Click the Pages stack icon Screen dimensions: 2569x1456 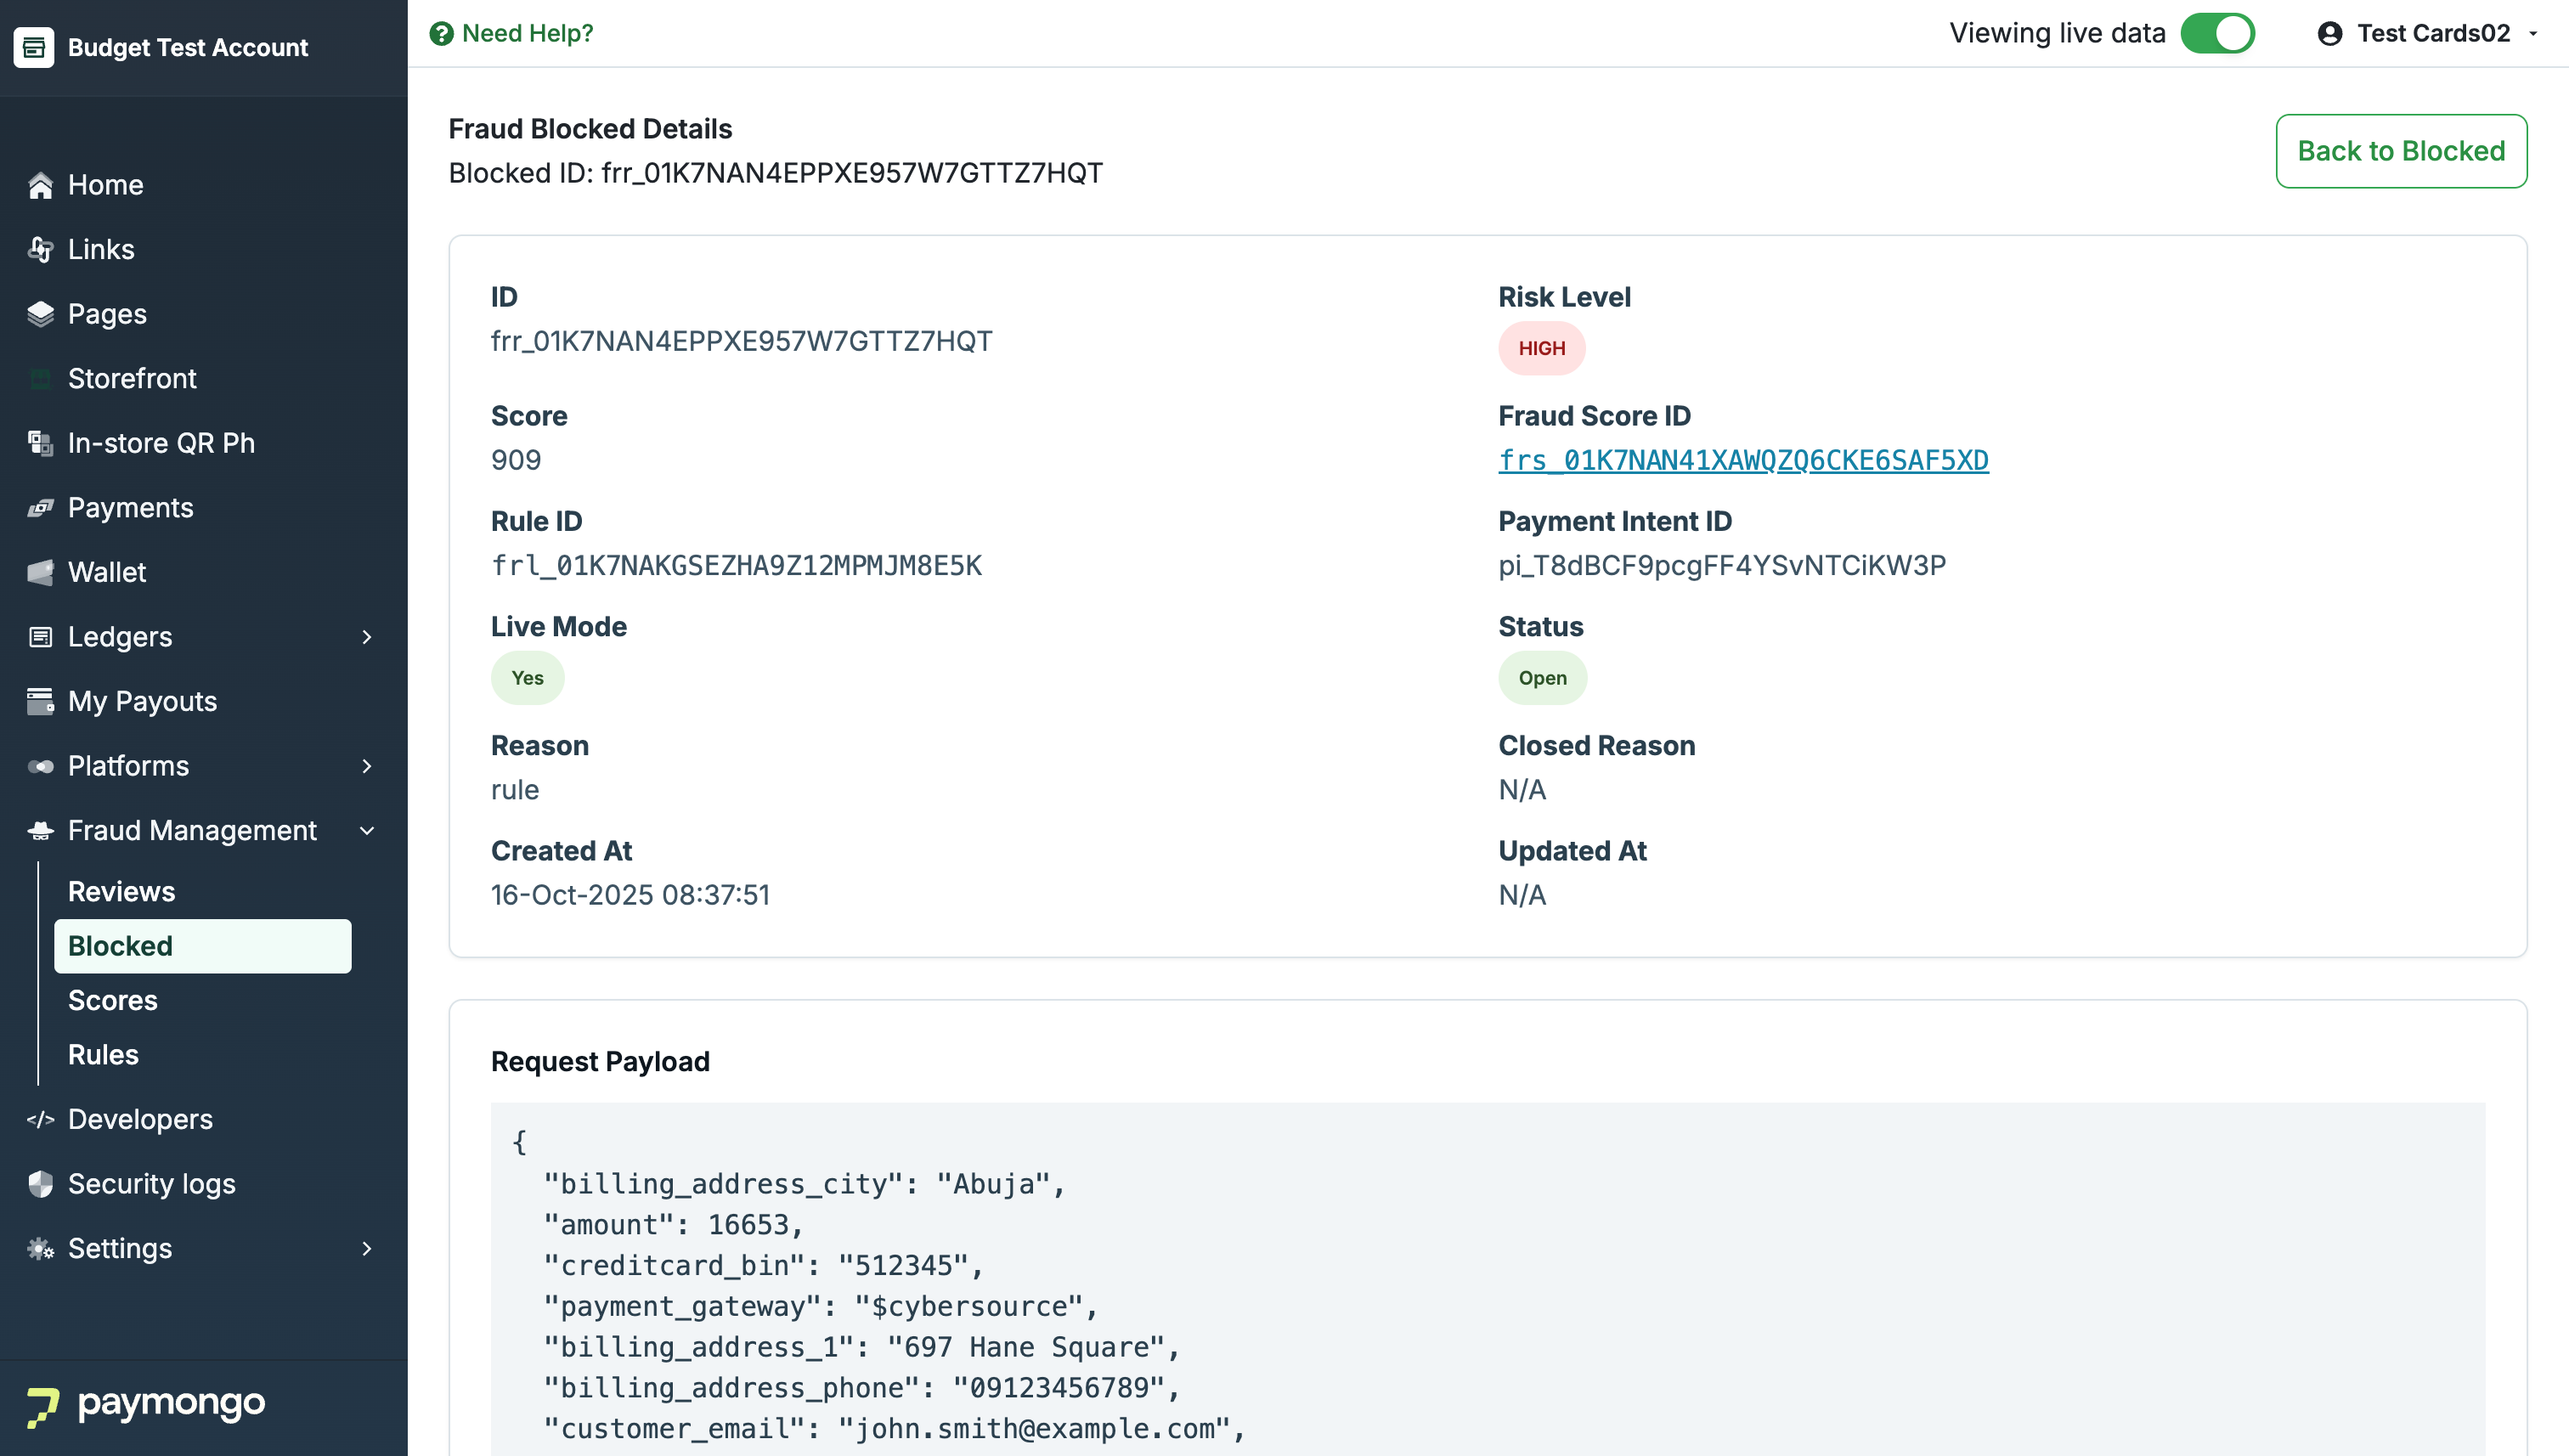coord(40,315)
